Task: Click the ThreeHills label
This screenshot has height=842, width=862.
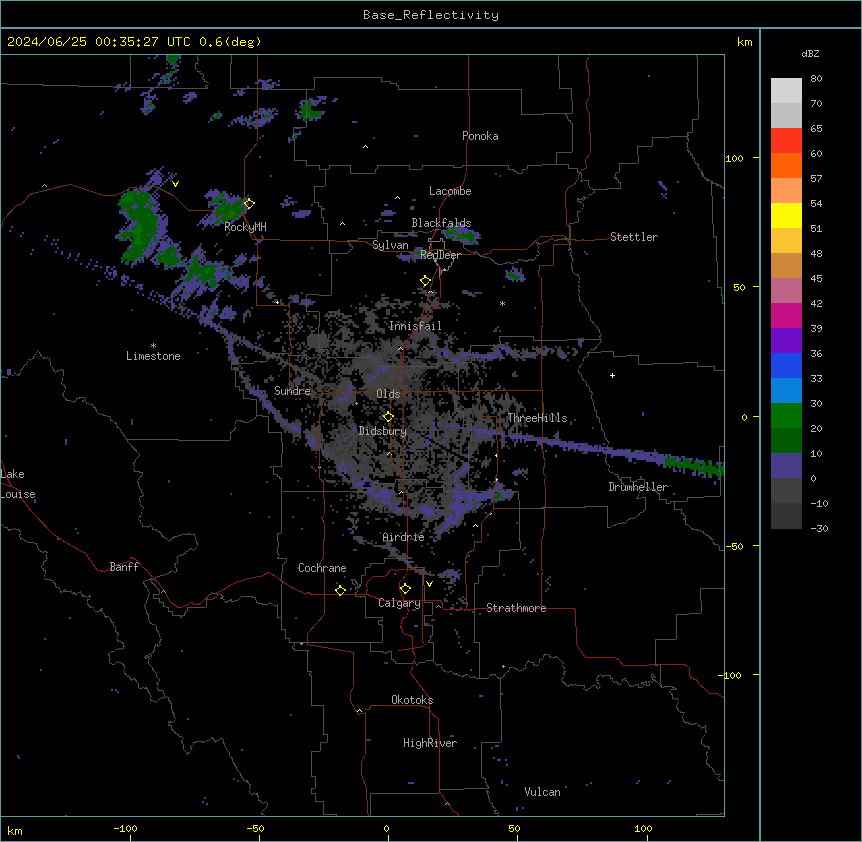Action: click(x=537, y=418)
